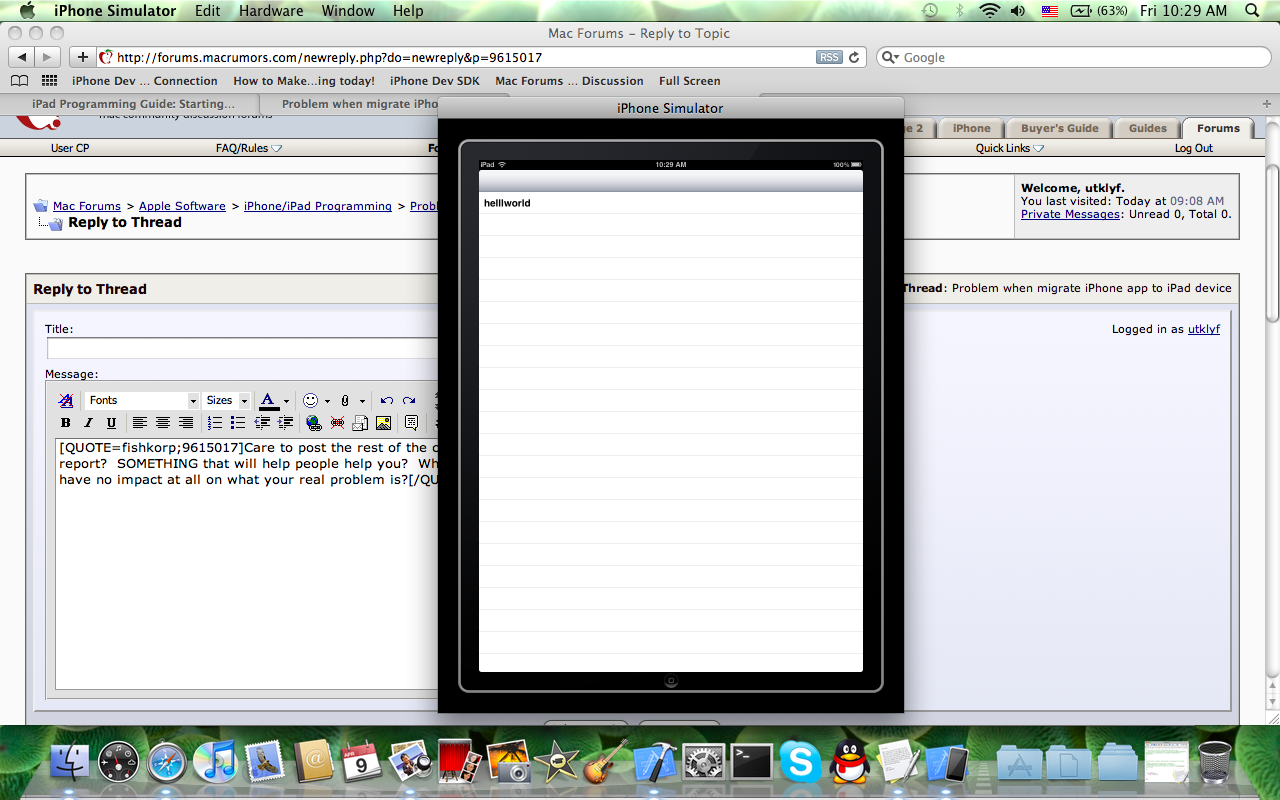The width and height of the screenshot is (1280, 800).
Task: Open utklyf username link
Action: click(1204, 329)
